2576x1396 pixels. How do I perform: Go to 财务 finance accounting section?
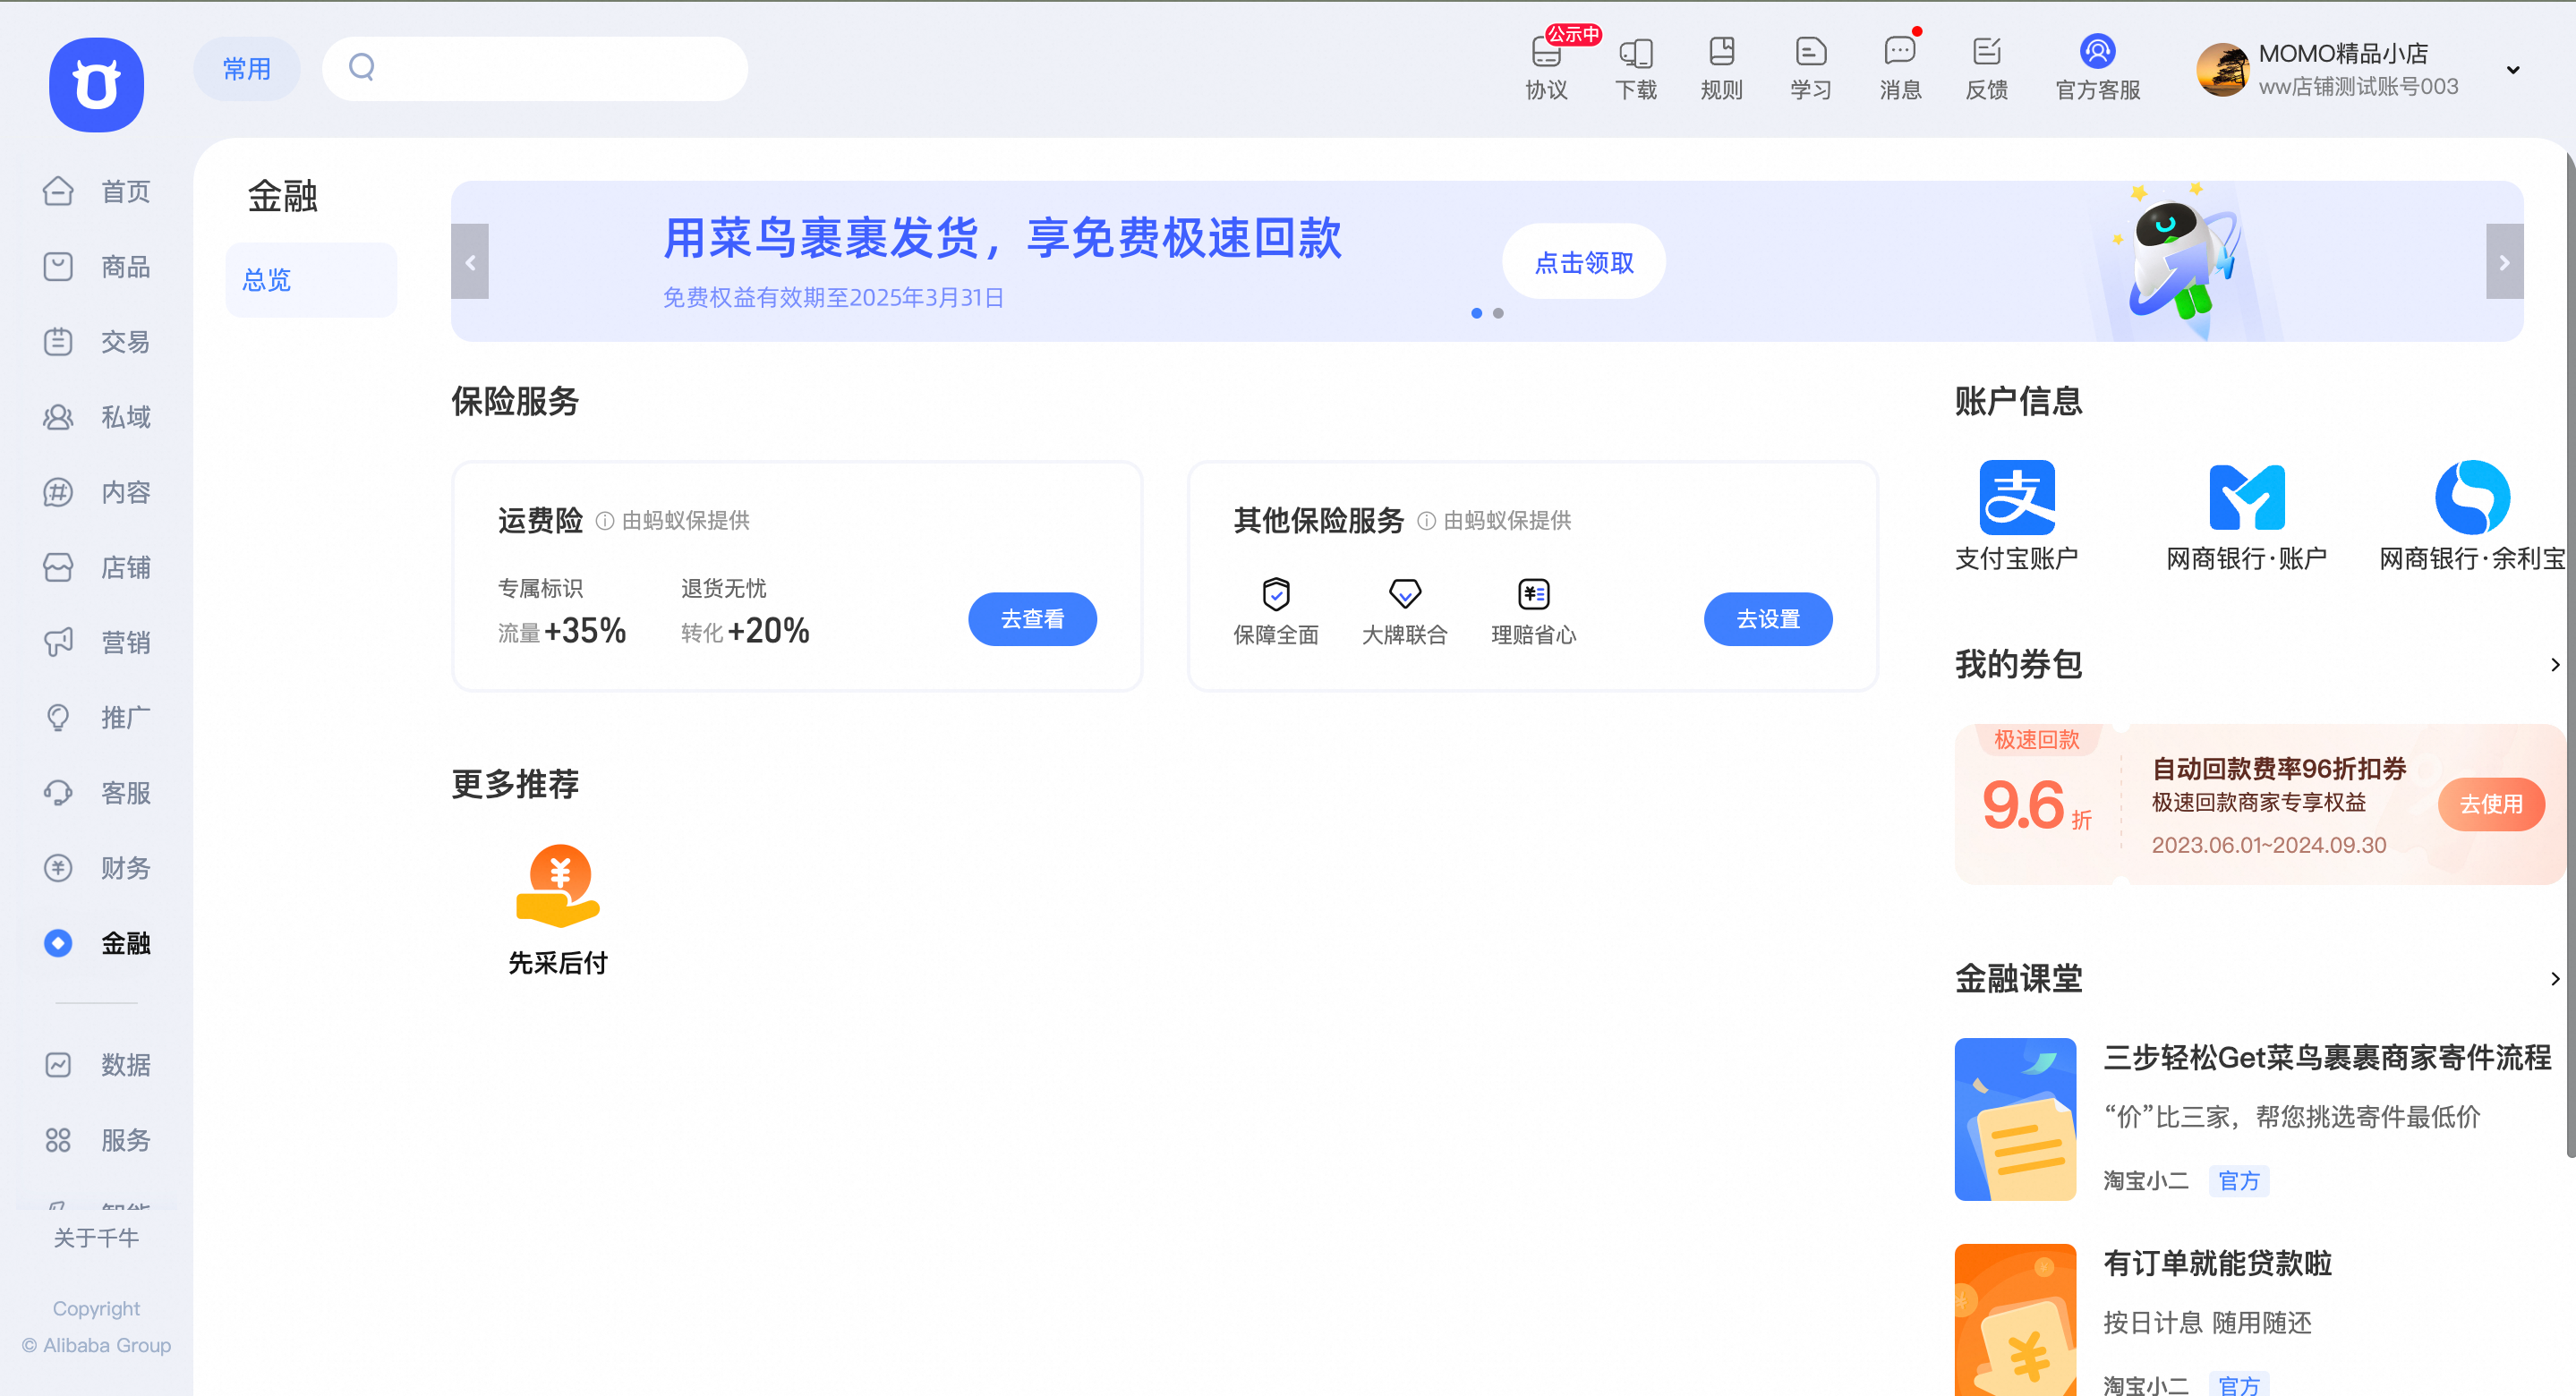[x=97, y=867]
